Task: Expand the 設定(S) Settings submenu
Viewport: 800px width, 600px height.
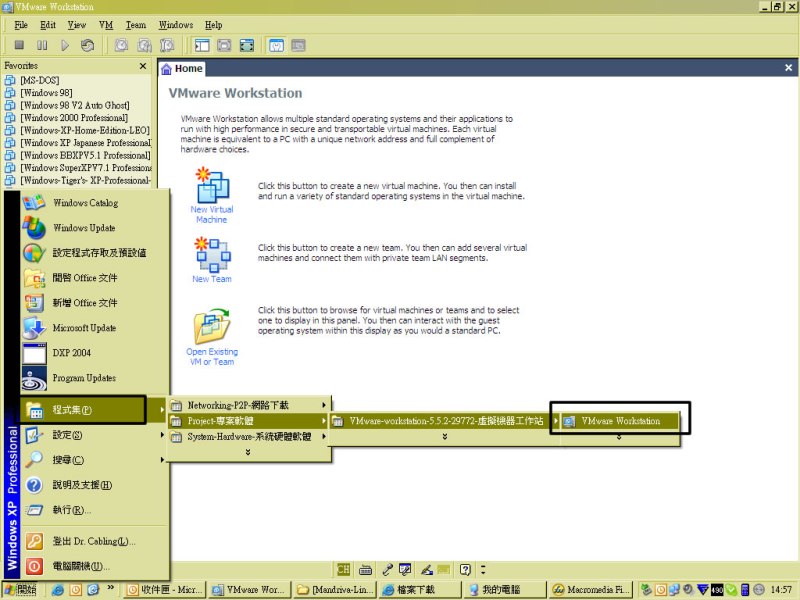Action: point(95,435)
